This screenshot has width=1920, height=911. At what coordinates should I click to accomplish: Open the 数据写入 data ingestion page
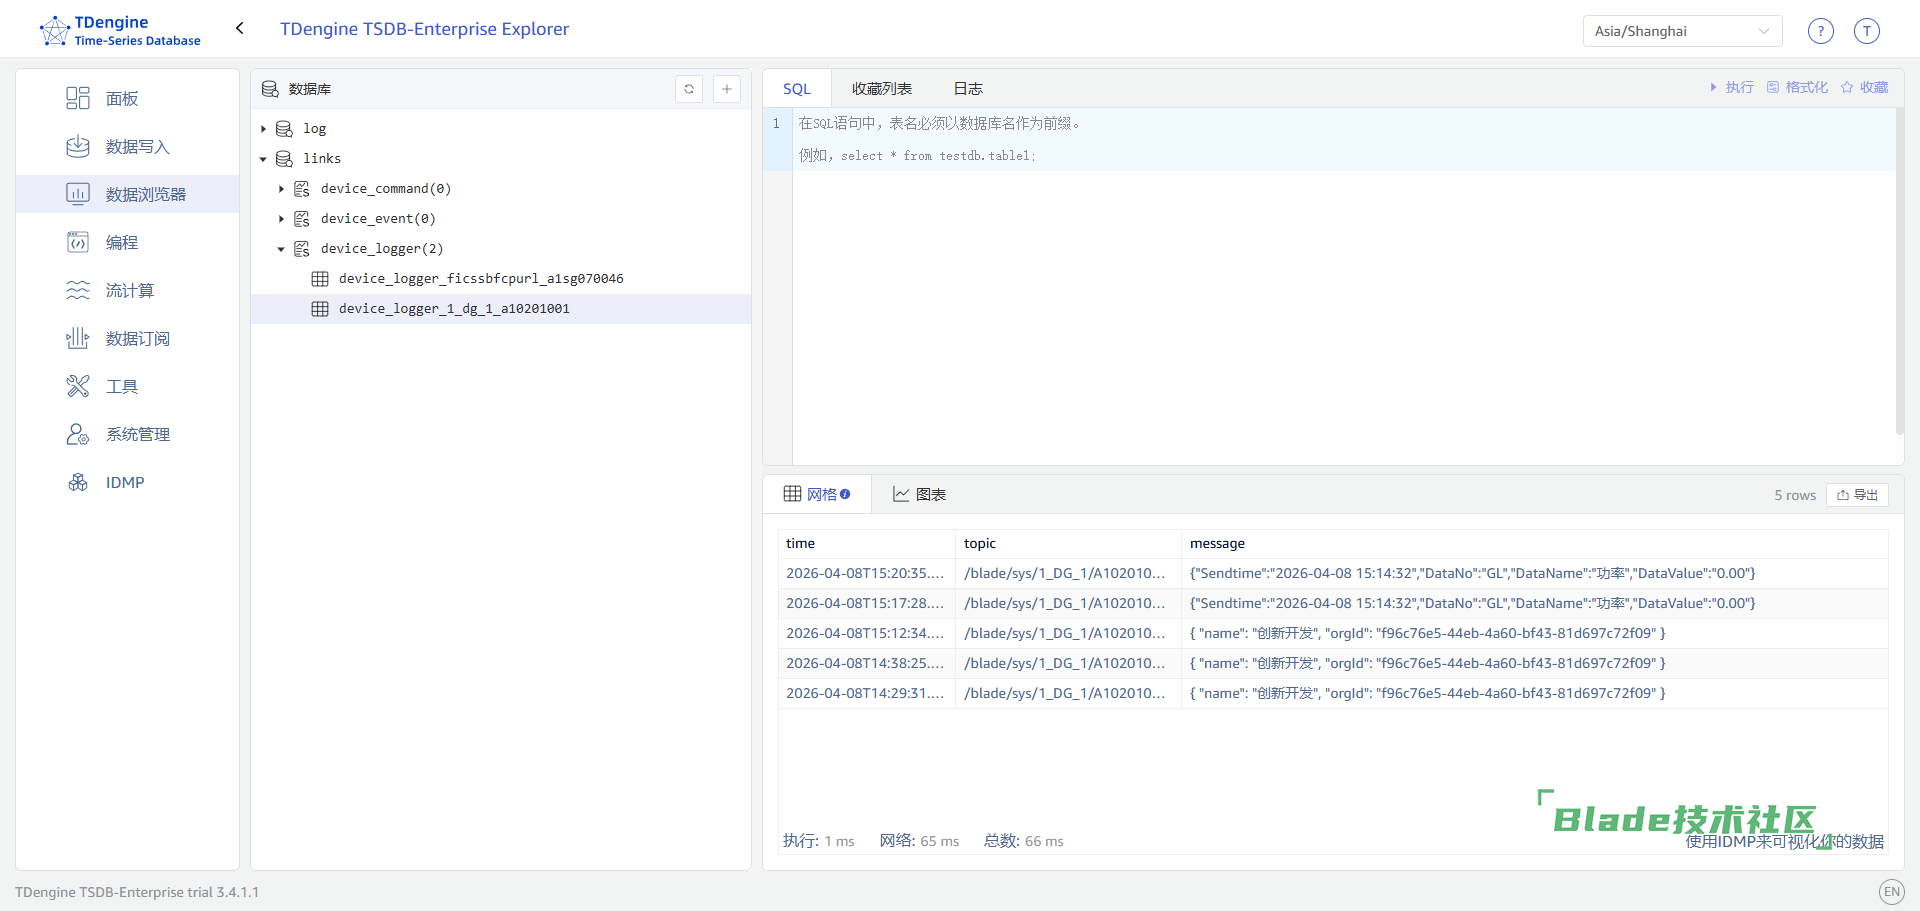(137, 147)
